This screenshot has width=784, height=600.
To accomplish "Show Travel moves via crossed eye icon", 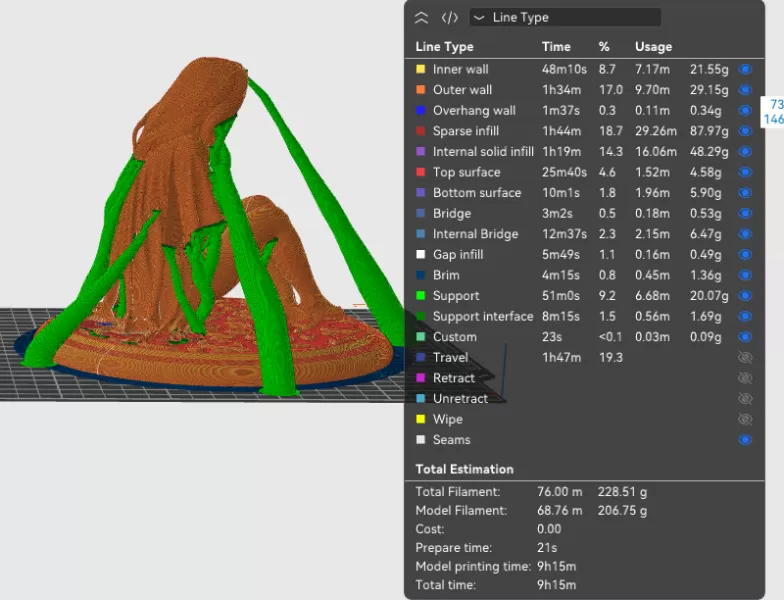I will click(744, 357).
